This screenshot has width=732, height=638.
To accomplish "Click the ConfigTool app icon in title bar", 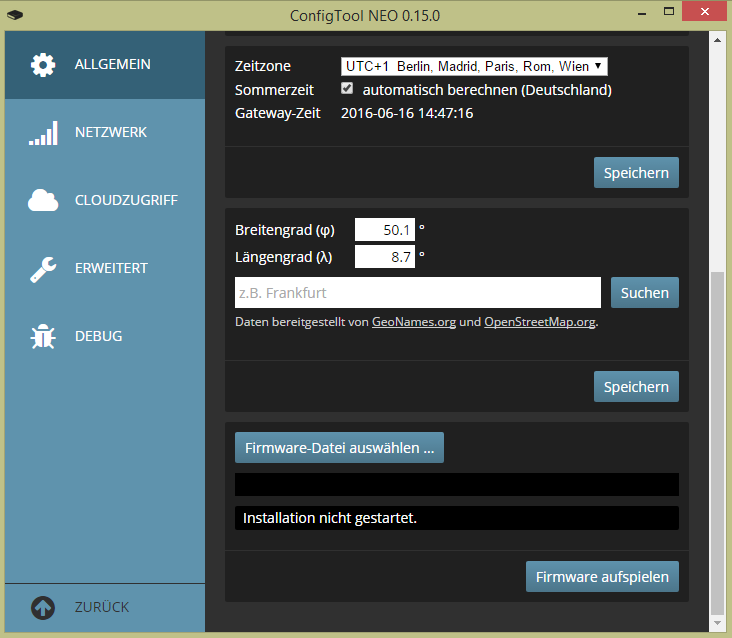I will pos(15,15).
